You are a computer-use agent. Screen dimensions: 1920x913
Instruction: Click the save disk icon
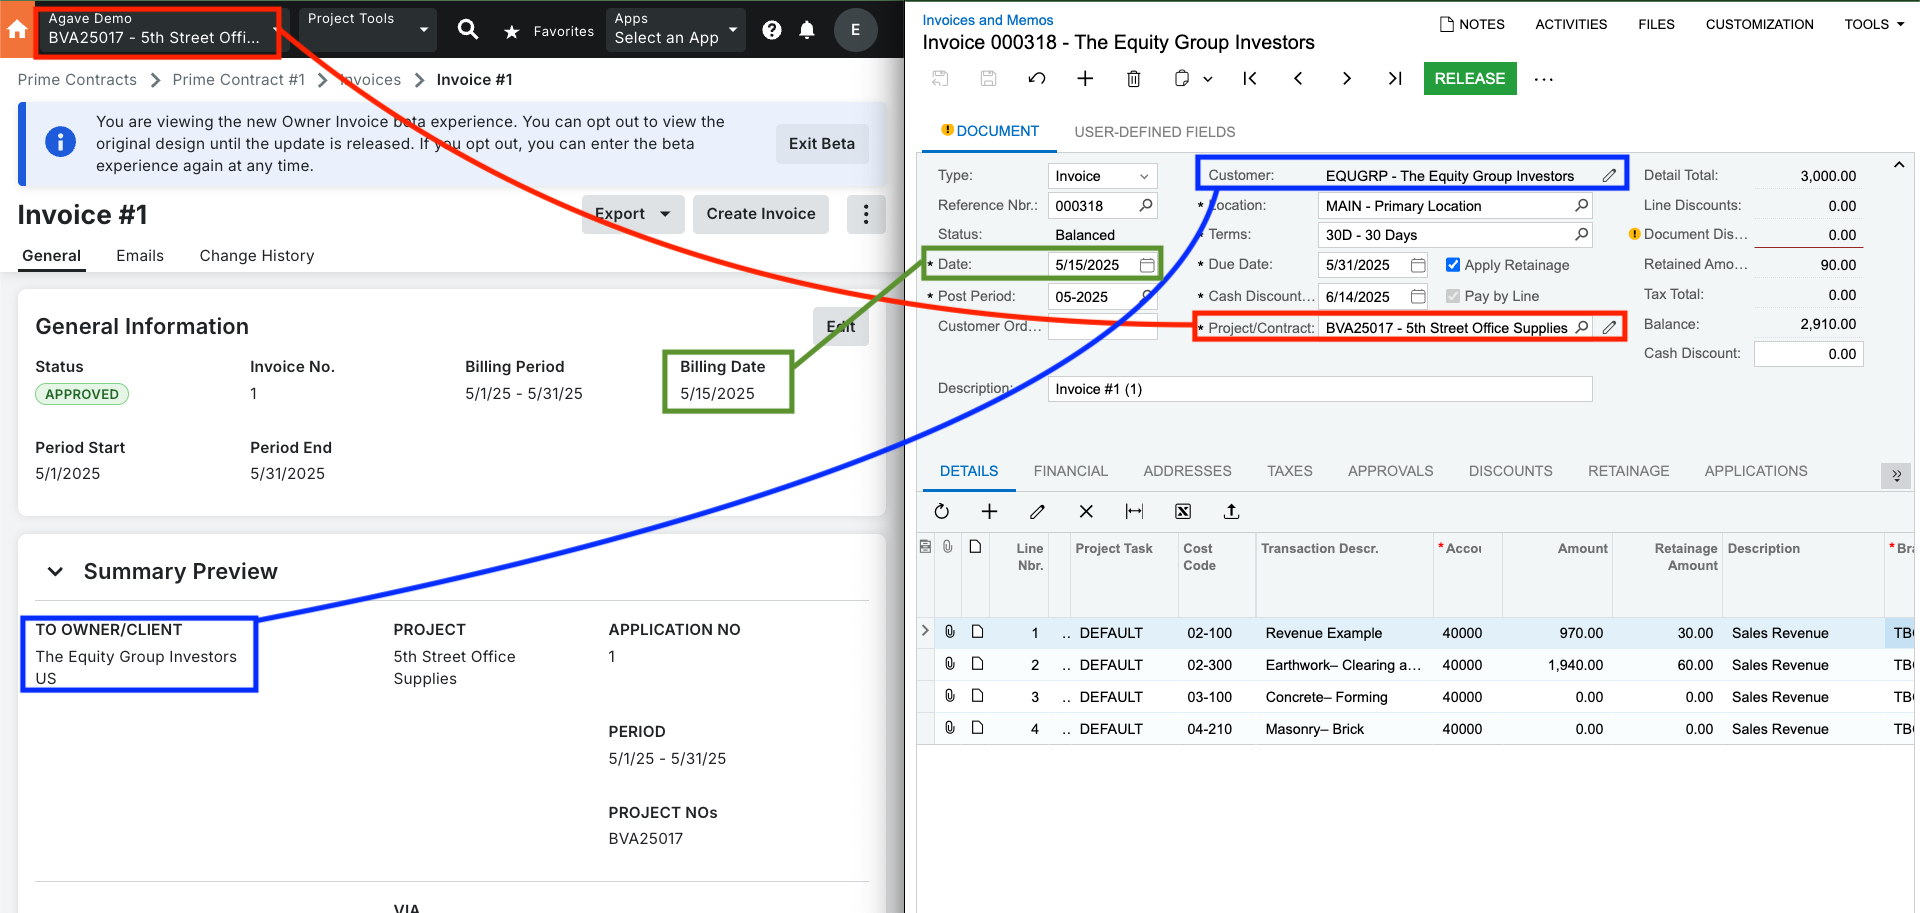tap(988, 78)
